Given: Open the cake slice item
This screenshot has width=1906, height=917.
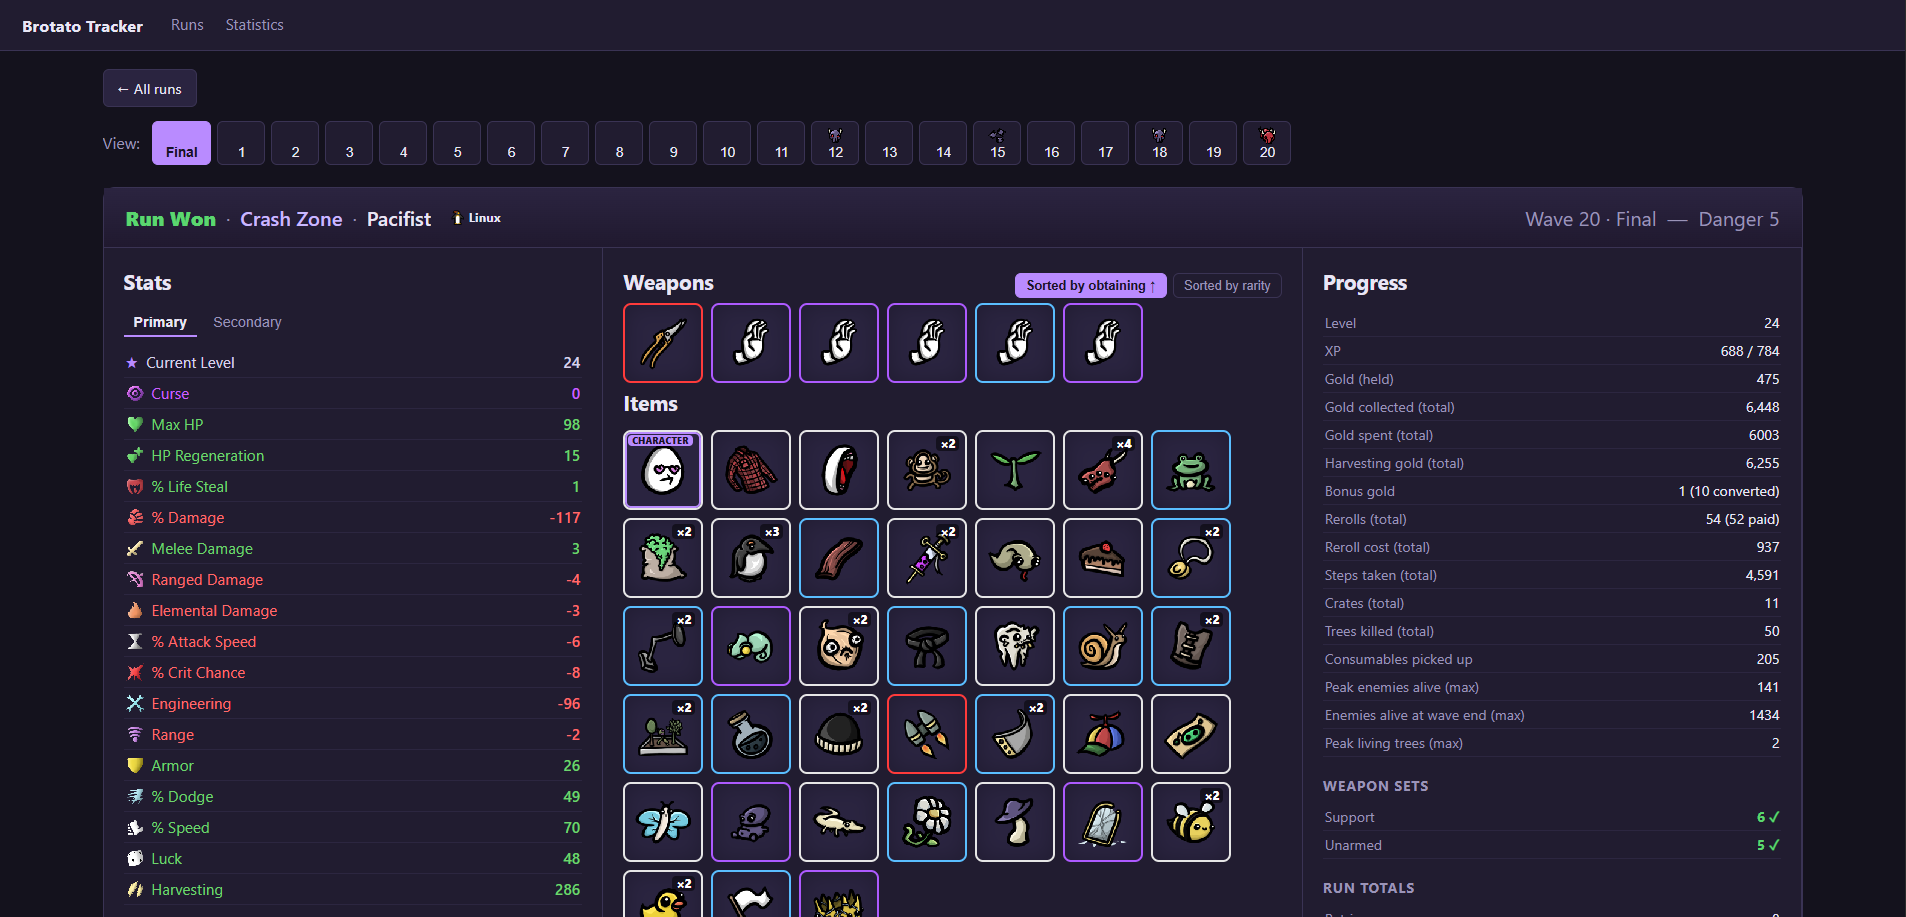Looking at the screenshot, I should [1103, 558].
